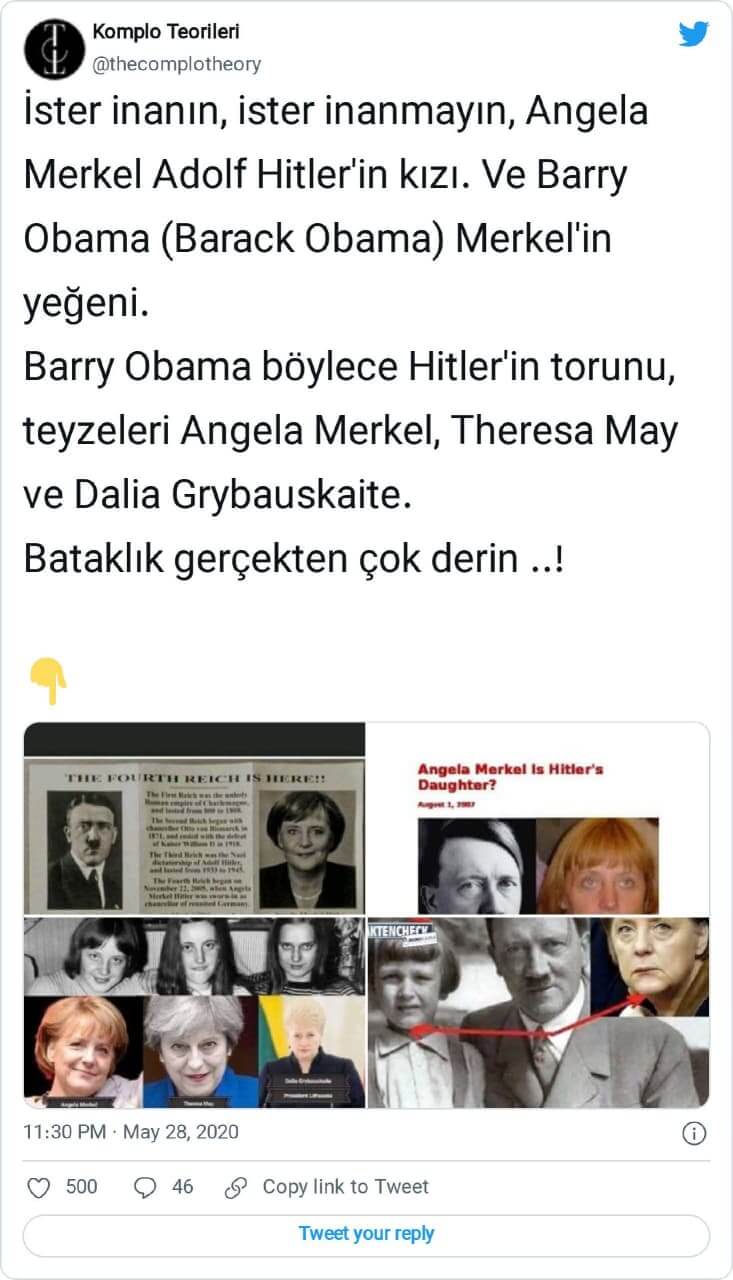Click the Tweet your reply button
Viewport: 733px width, 1280px height.
(x=366, y=1234)
